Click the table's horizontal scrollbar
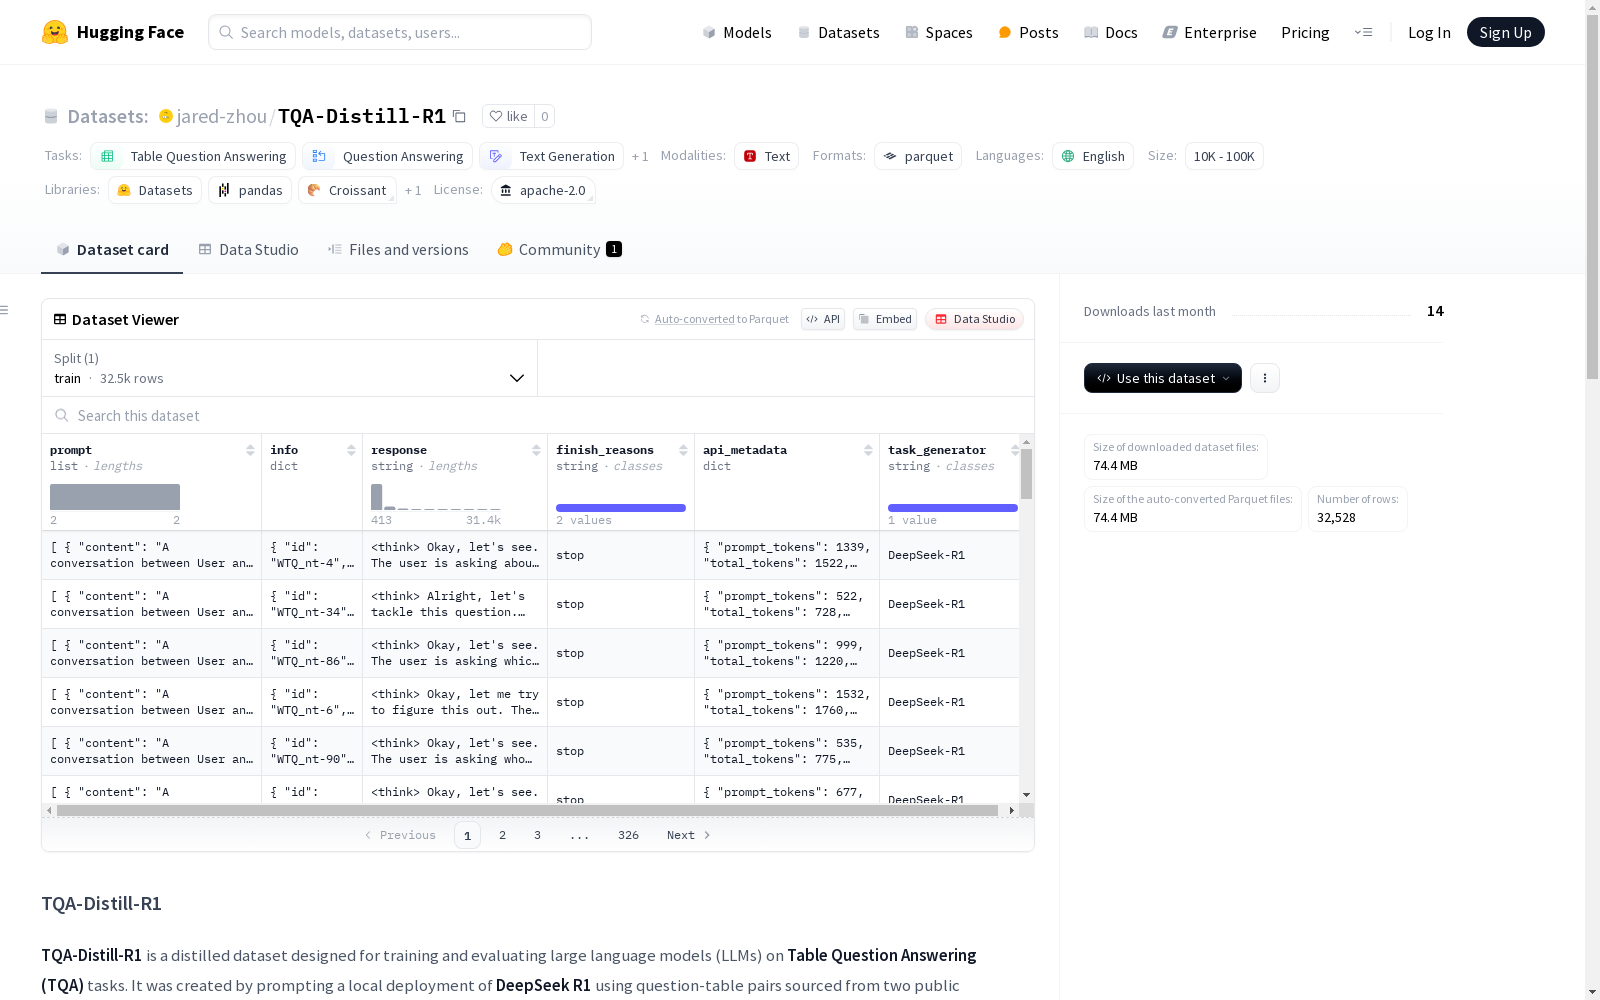 pos(527,810)
